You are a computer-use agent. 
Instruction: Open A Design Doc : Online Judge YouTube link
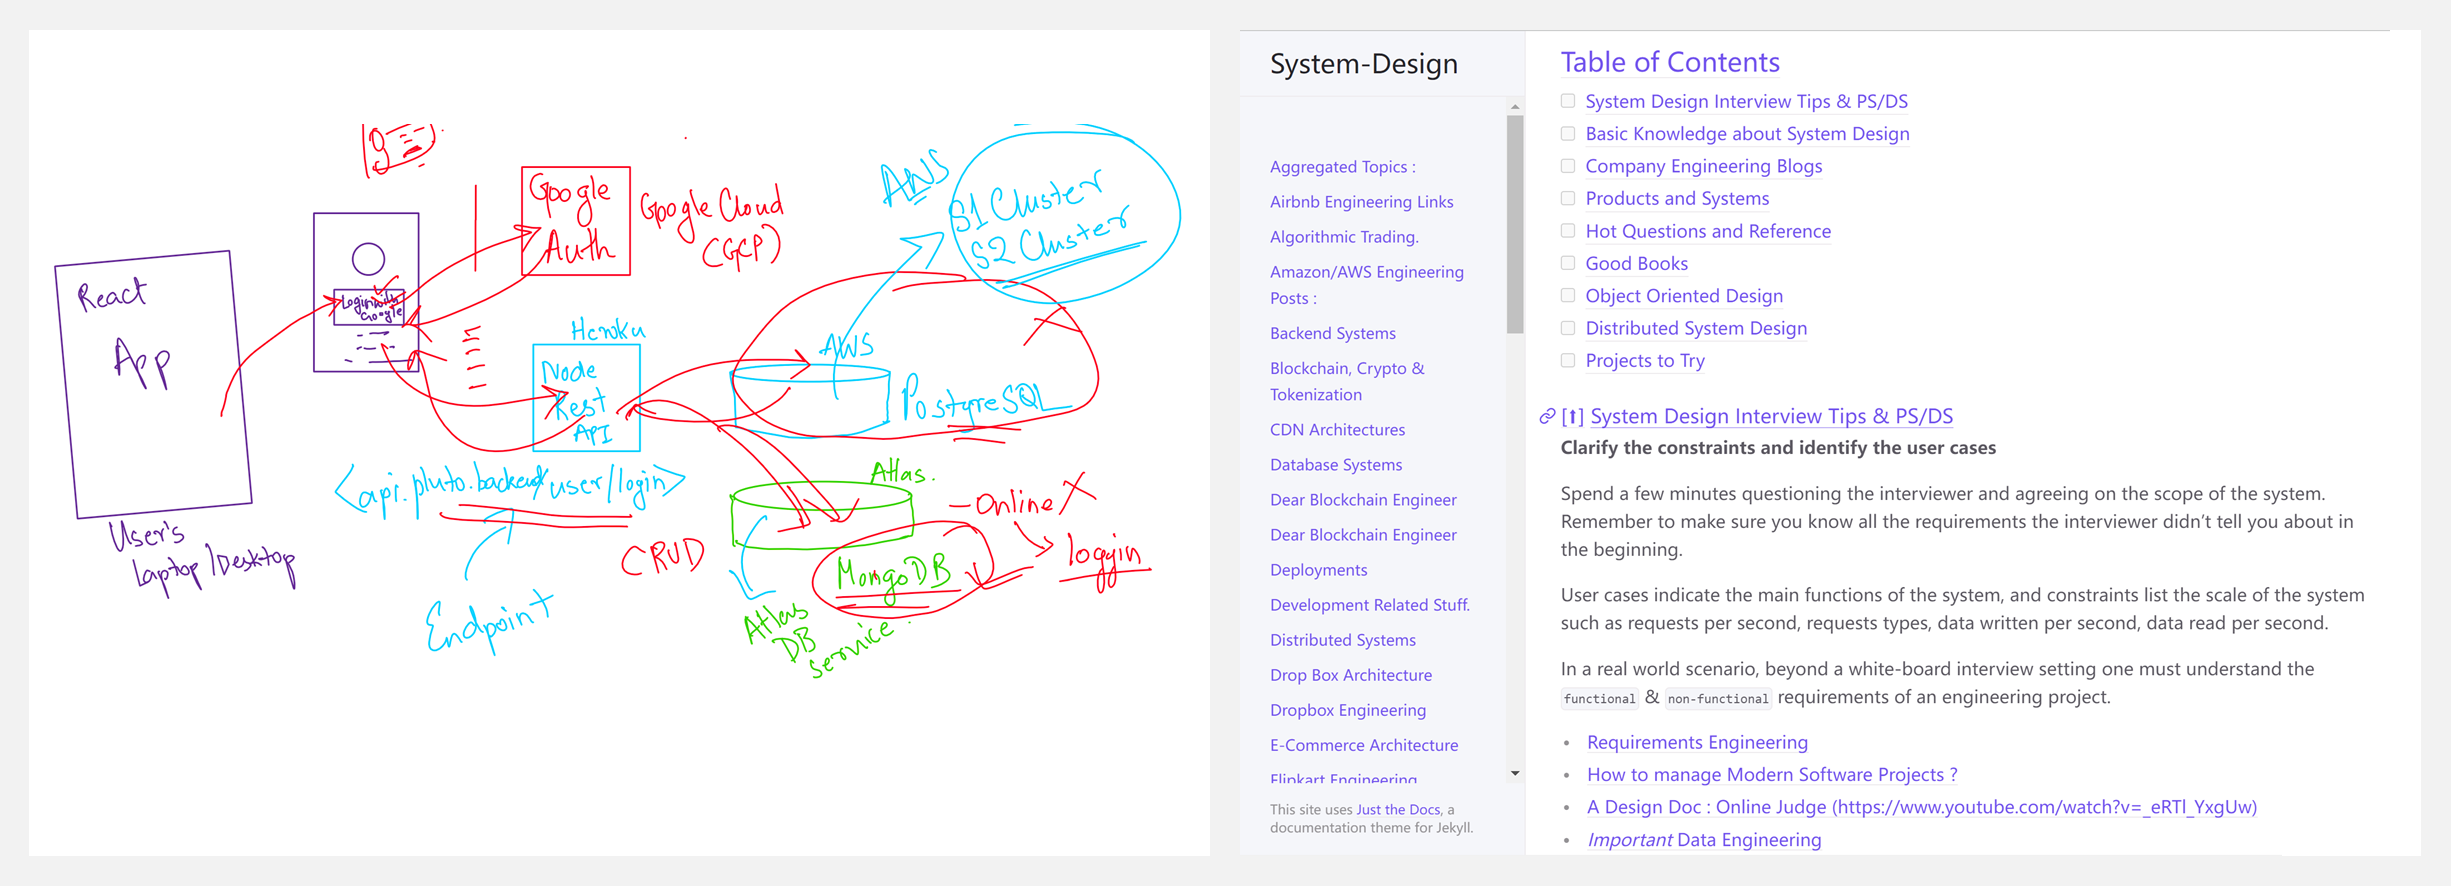coord(1922,807)
